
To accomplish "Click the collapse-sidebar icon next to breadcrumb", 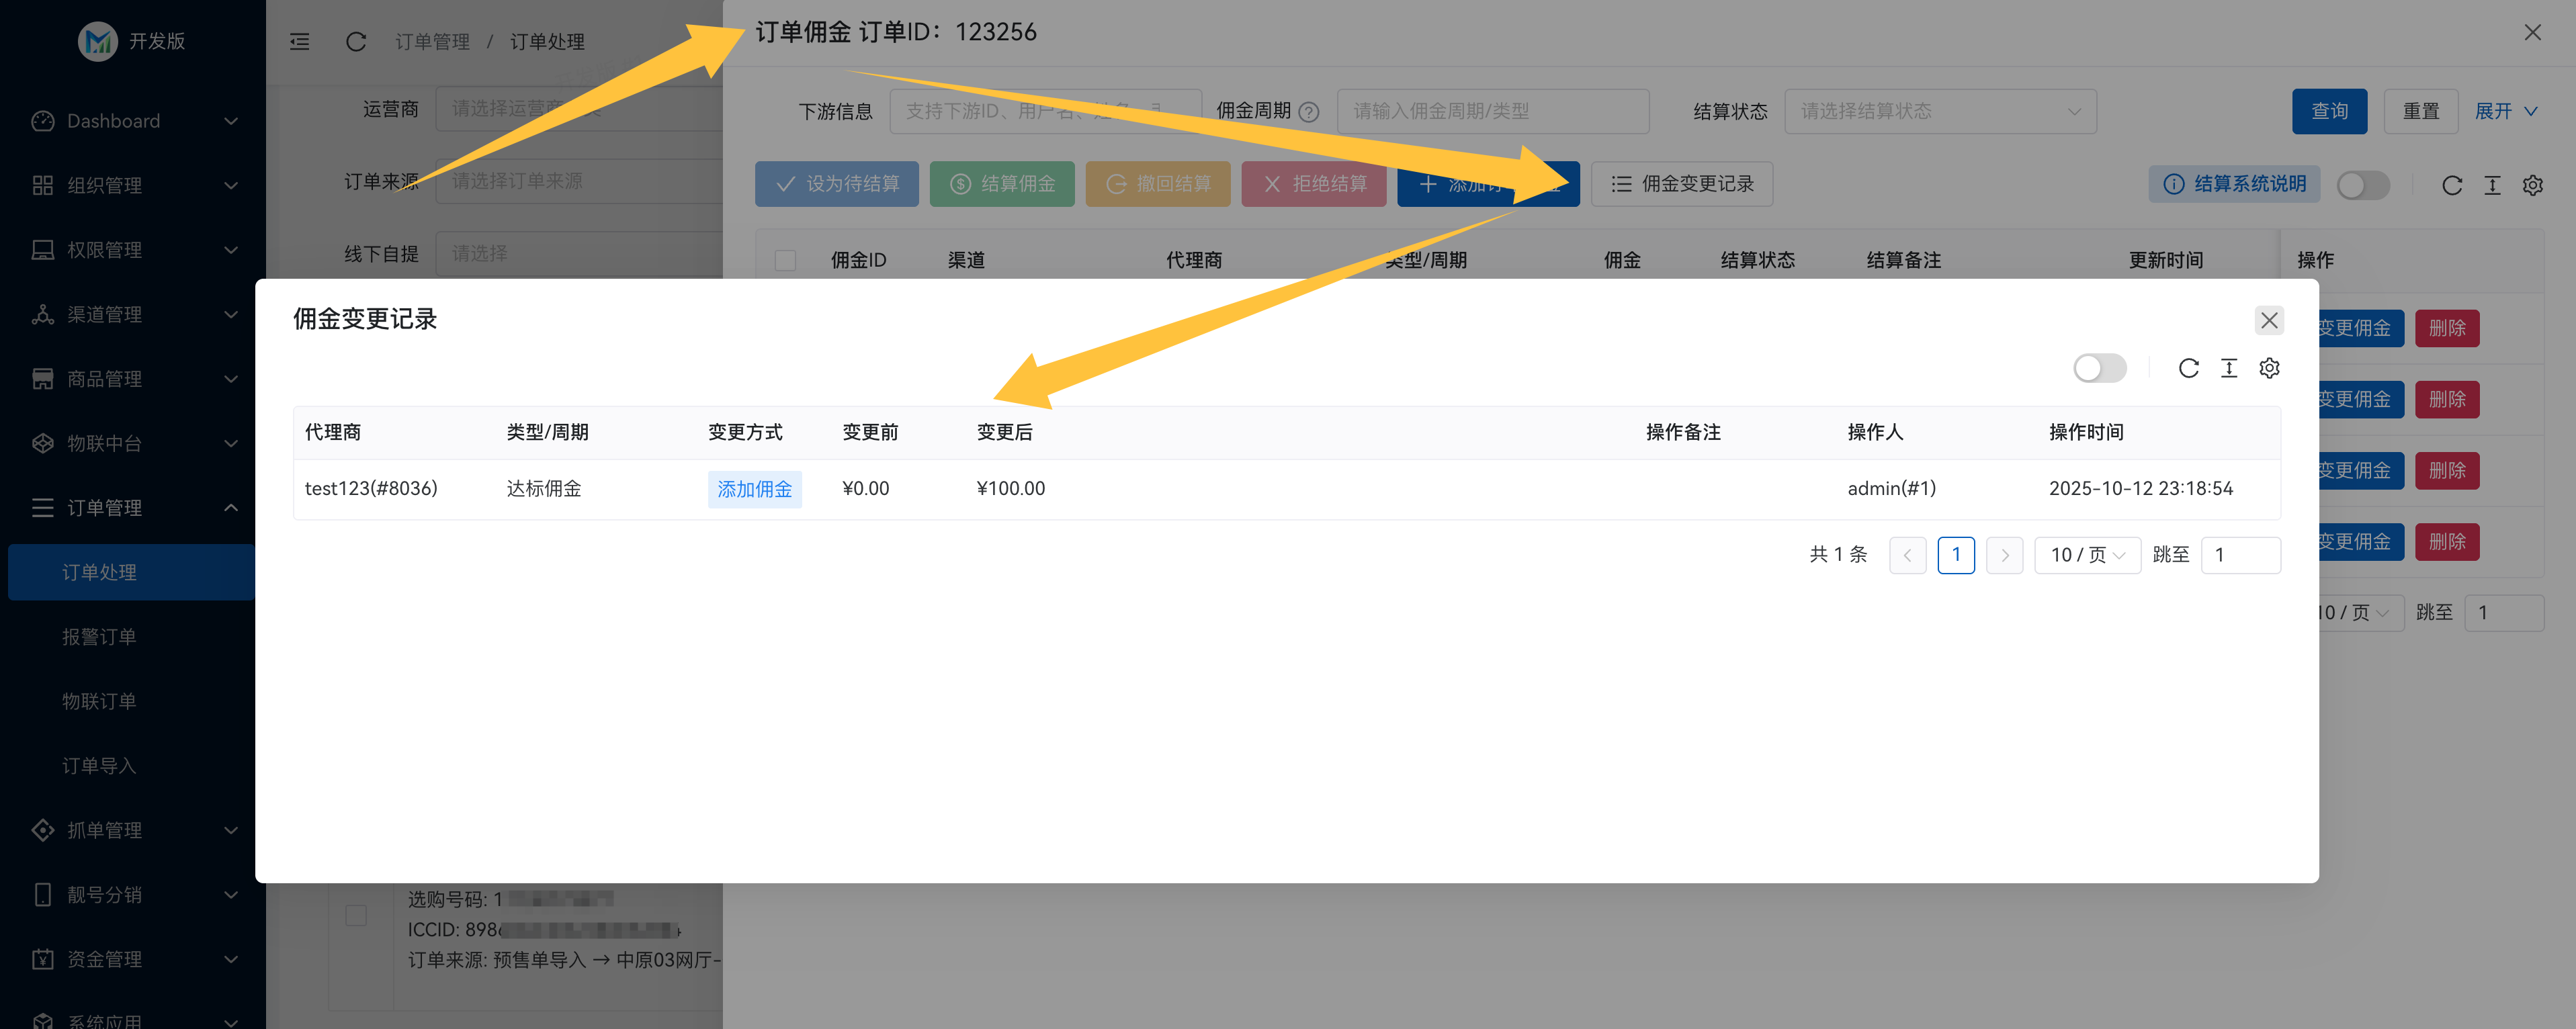I will [x=299, y=42].
